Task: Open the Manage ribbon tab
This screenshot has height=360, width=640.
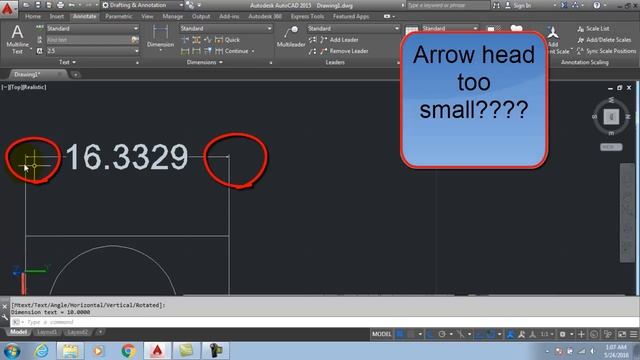Action: pyautogui.click(x=173, y=16)
